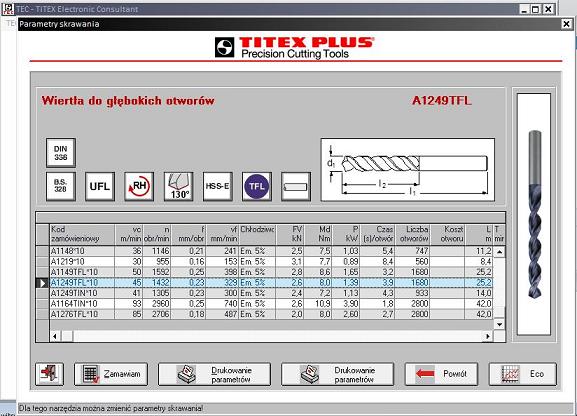This screenshot has width=577, height=416.
Task: Select row A1219*10
Action: click(271, 261)
